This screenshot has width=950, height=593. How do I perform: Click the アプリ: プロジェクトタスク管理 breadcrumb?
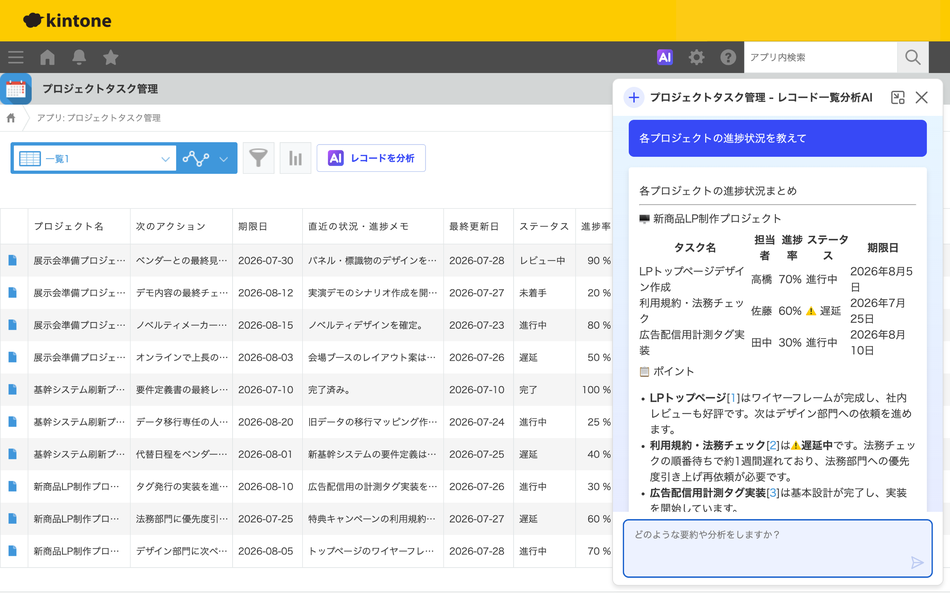99,118
